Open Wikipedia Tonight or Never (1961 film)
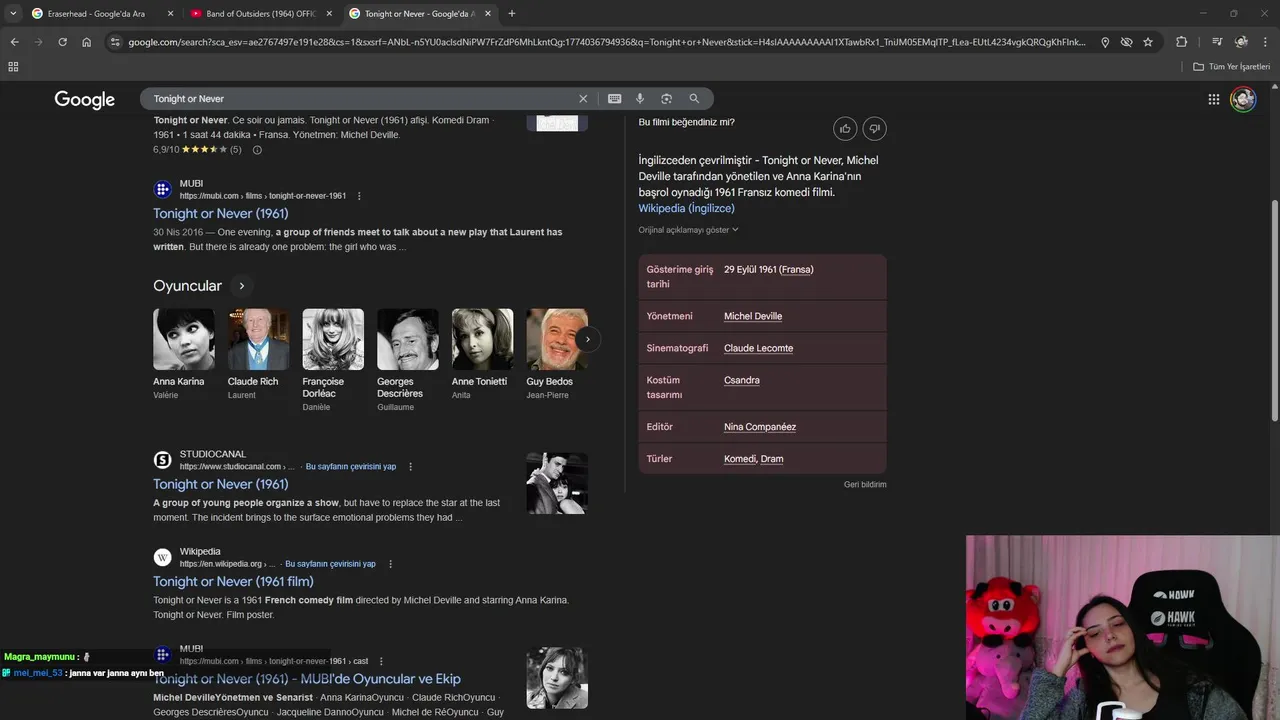Image resolution: width=1280 pixels, height=720 pixels. [x=233, y=581]
